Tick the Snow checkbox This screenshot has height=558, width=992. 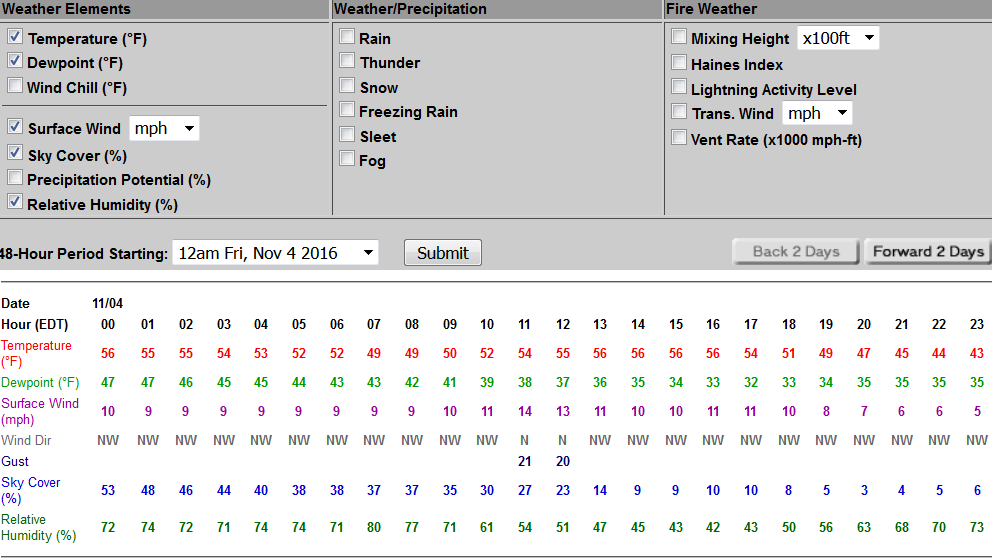[347, 87]
